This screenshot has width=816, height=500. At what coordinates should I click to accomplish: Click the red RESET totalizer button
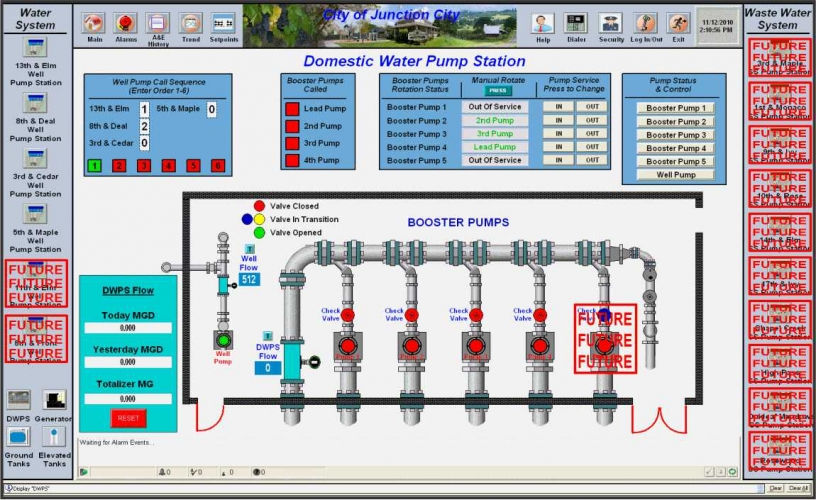[128, 418]
